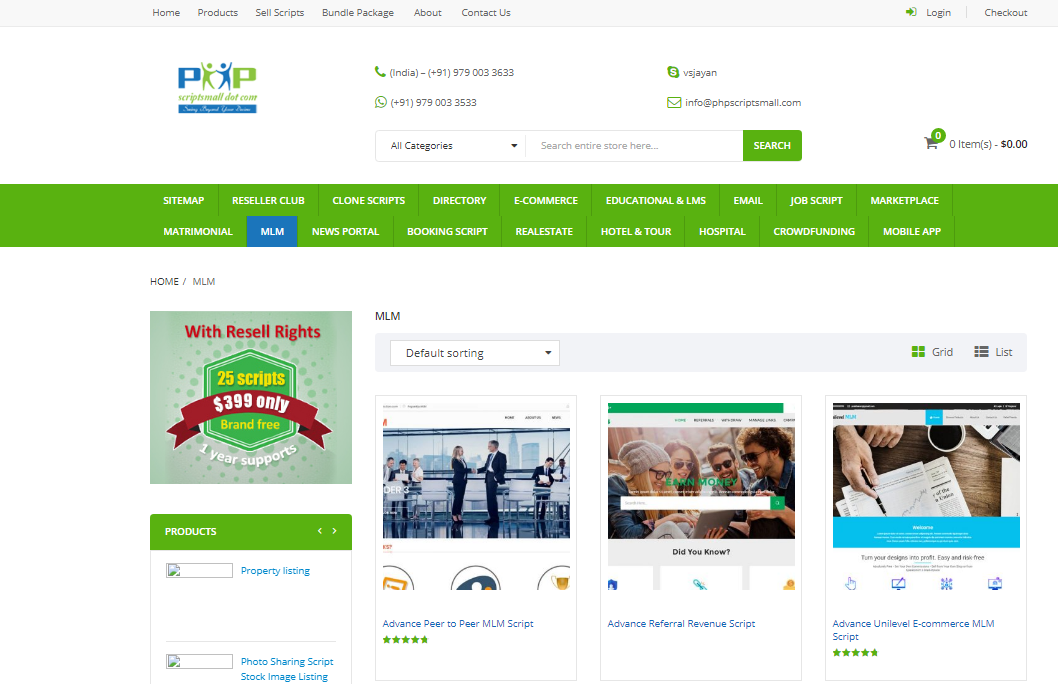This screenshot has height=684, width=1058.
Task: Open the E-COMMERCE menu item
Action: point(544,200)
